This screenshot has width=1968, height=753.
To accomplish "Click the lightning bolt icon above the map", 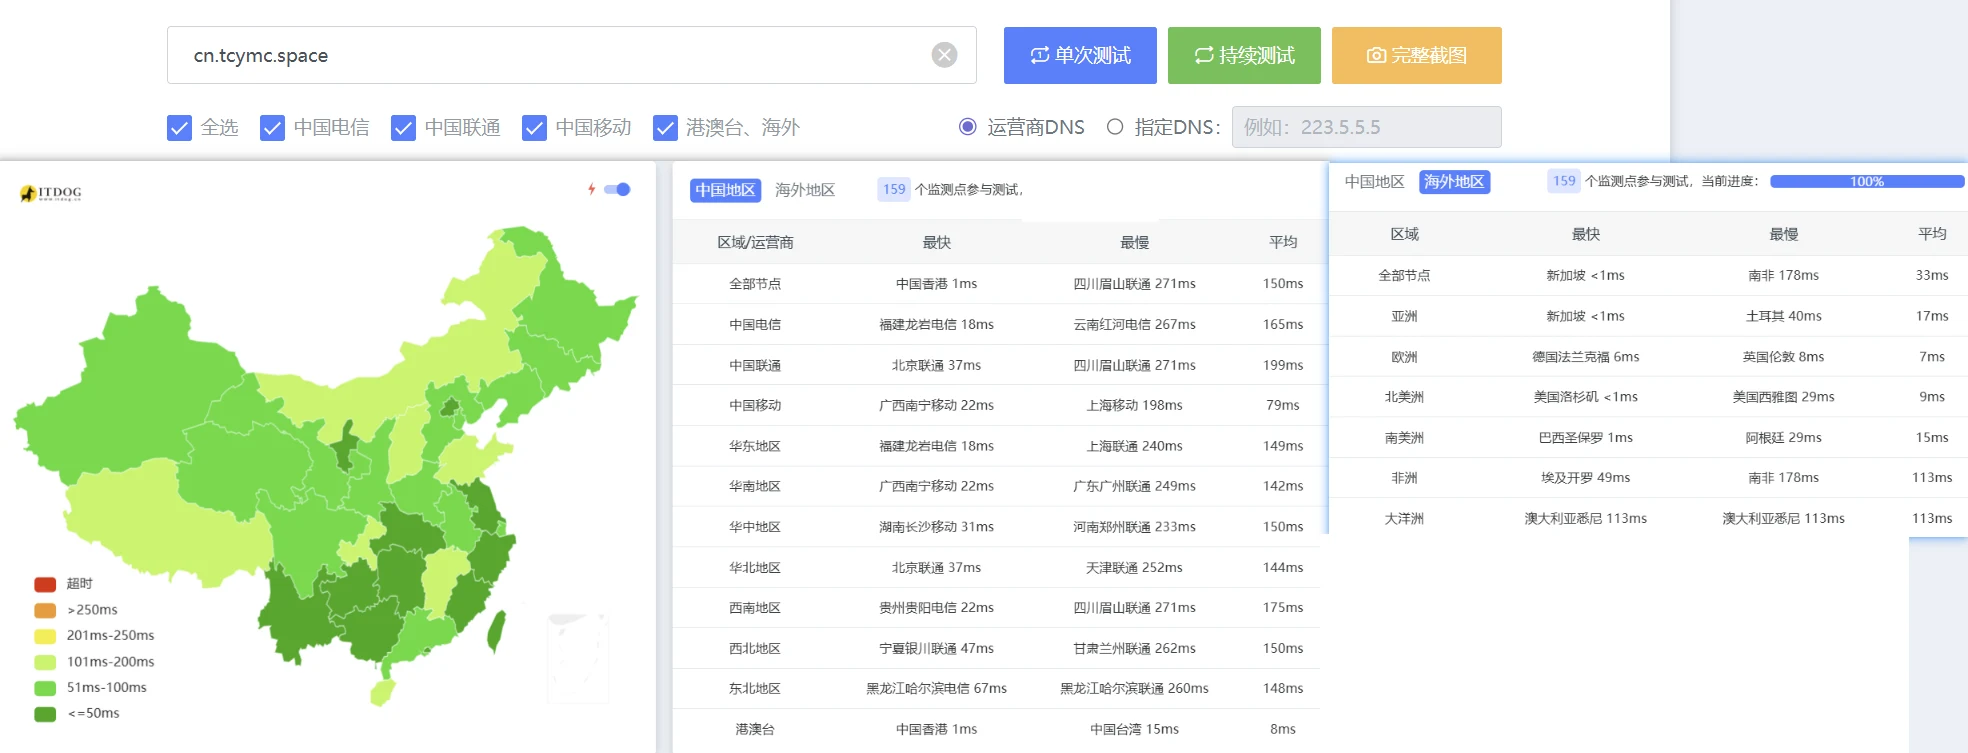I will pos(592,189).
